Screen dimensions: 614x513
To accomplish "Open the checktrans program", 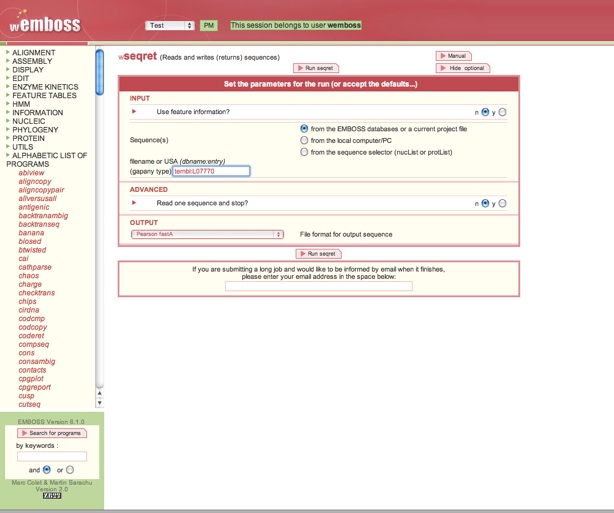I will pos(36,293).
